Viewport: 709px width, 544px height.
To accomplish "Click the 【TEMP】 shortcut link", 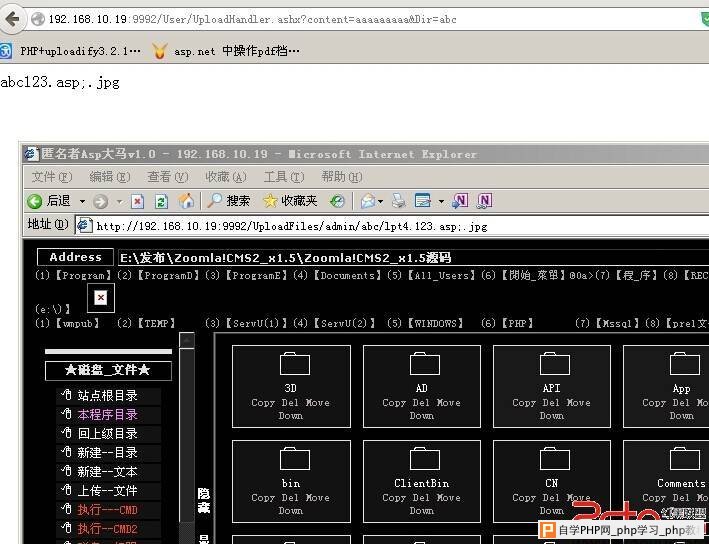I will tap(156, 323).
